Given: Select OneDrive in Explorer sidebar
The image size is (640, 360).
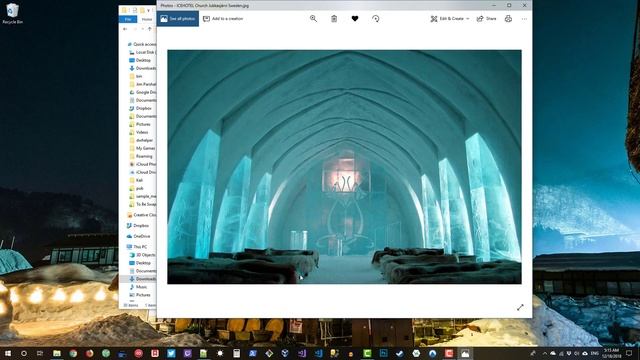Looking at the screenshot, I should (x=139, y=236).
